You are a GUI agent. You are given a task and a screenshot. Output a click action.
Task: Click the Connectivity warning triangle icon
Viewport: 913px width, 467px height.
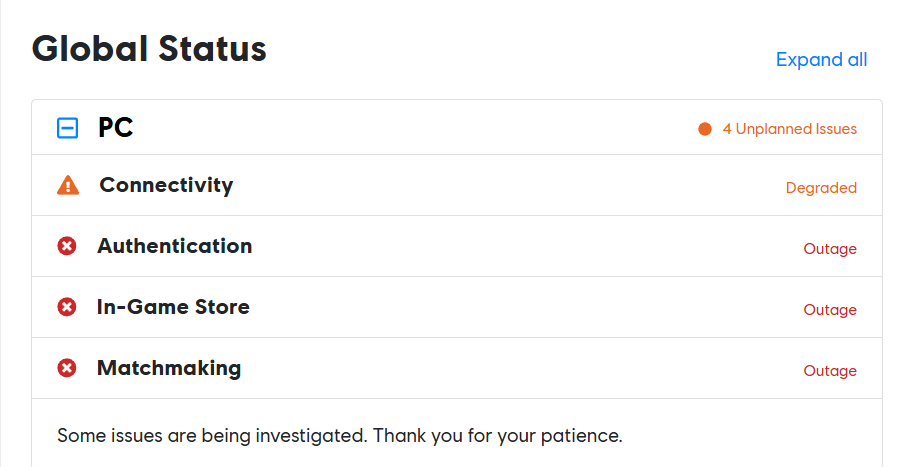click(68, 186)
